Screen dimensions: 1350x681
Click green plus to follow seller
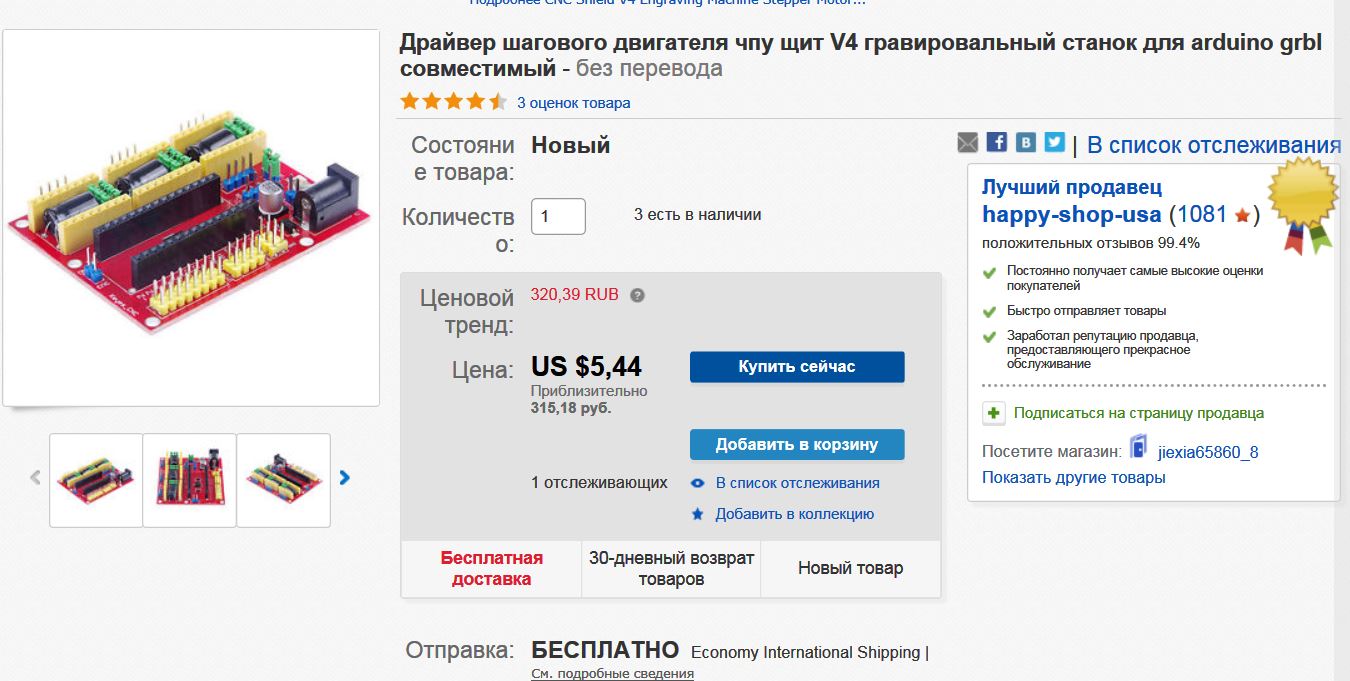993,413
